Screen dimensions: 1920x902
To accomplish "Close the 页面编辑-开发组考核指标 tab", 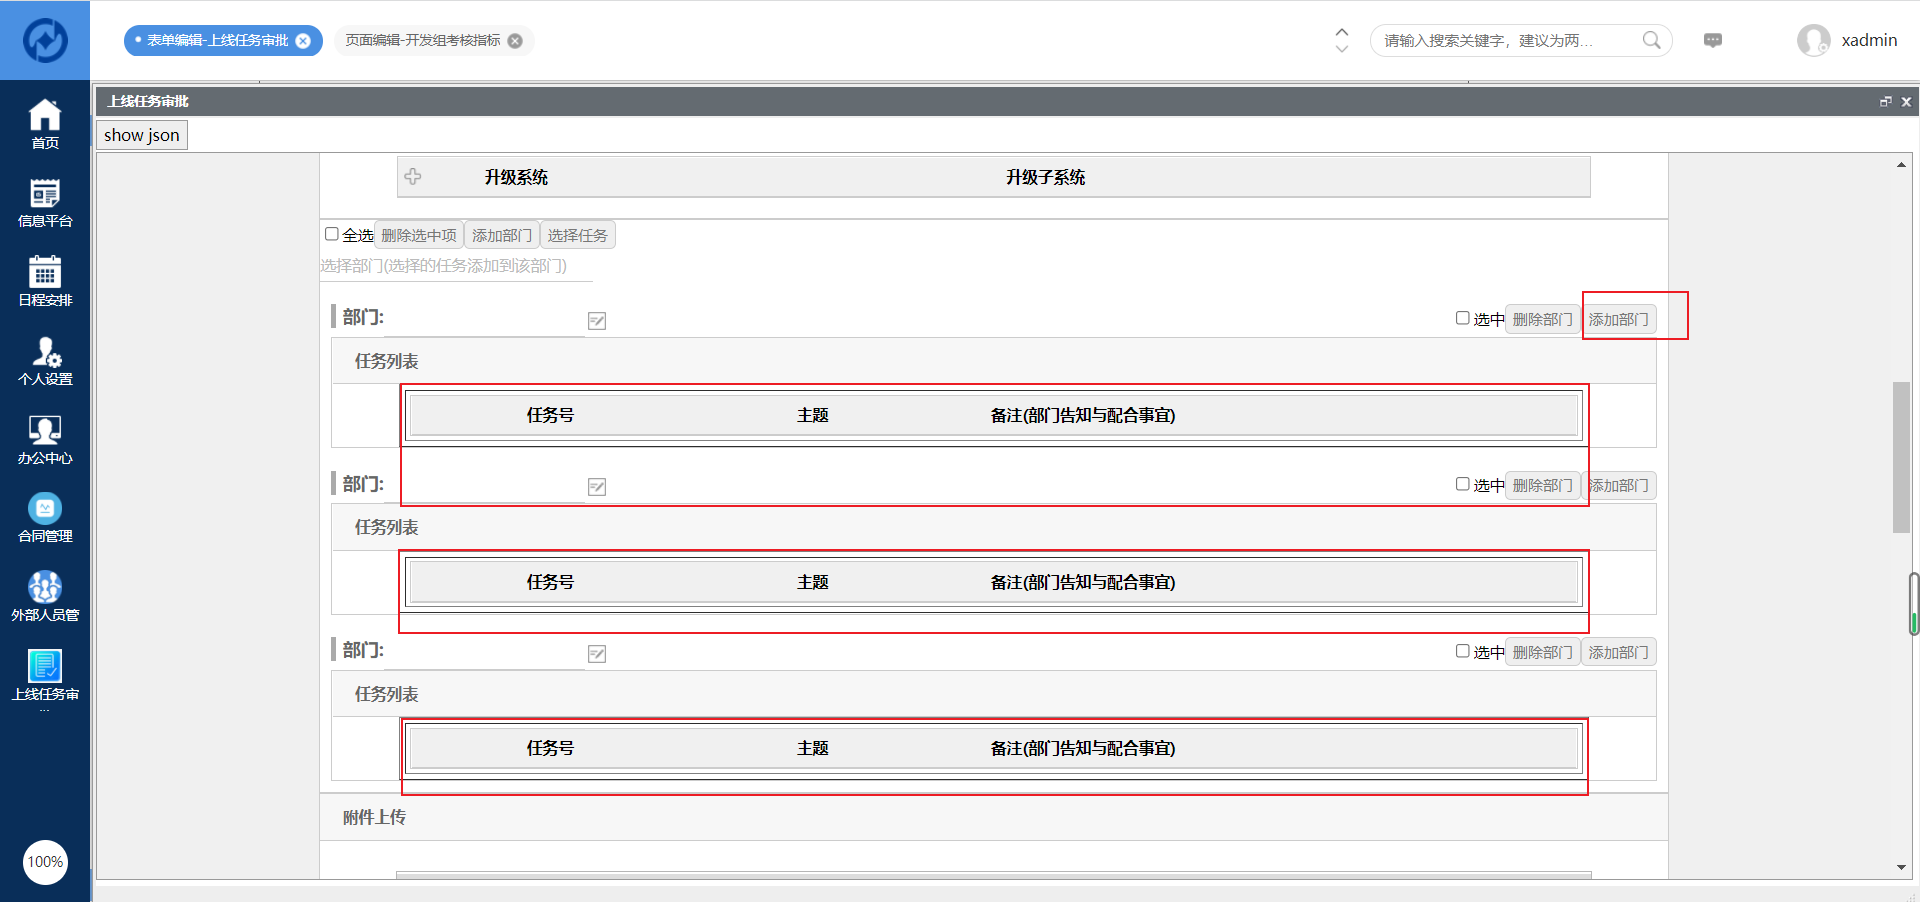I will [515, 41].
